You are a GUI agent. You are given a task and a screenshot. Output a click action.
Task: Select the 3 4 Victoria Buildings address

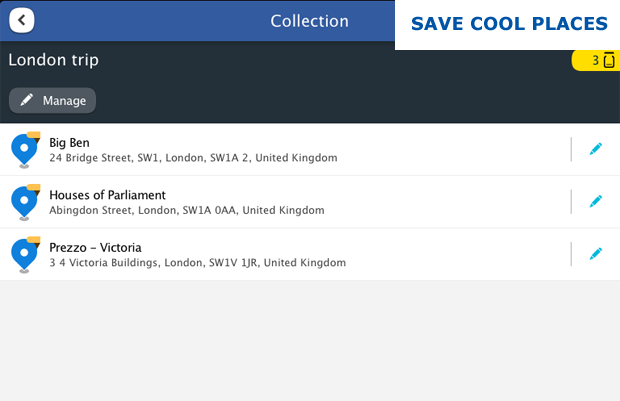click(197, 262)
